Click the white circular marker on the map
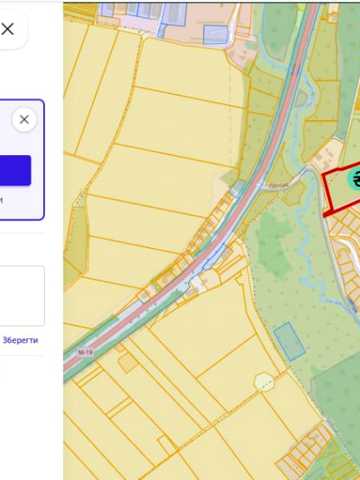Viewport: 360px width, 480px height. [264, 382]
